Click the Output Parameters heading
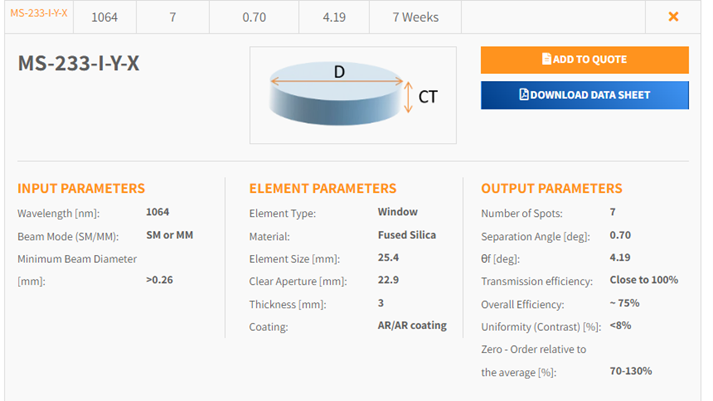 (551, 188)
